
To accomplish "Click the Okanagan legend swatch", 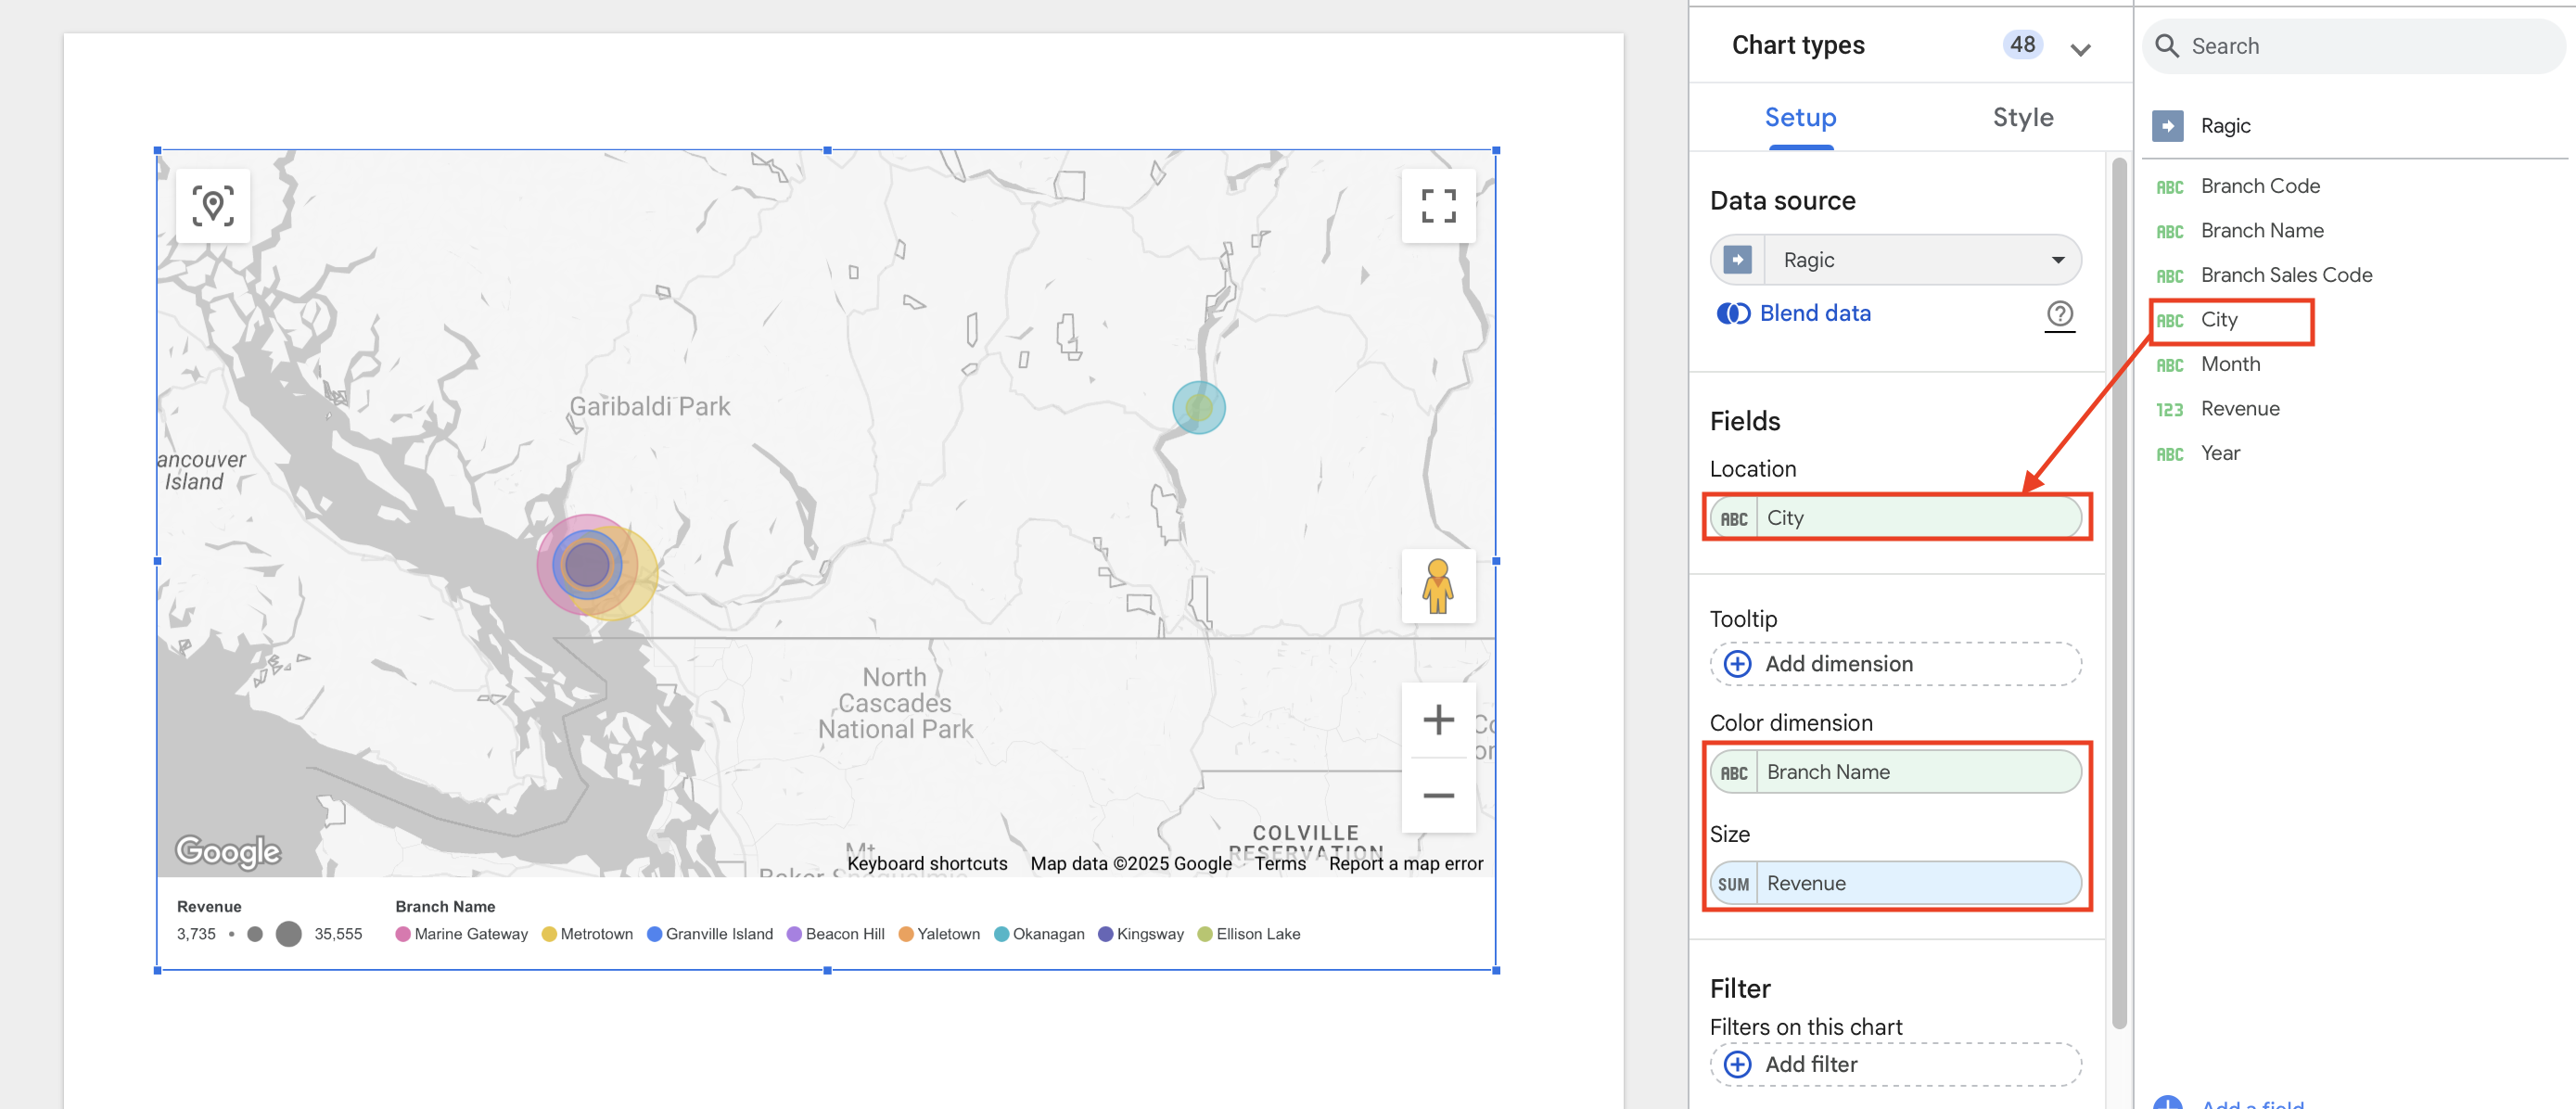I will tap(1001, 935).
